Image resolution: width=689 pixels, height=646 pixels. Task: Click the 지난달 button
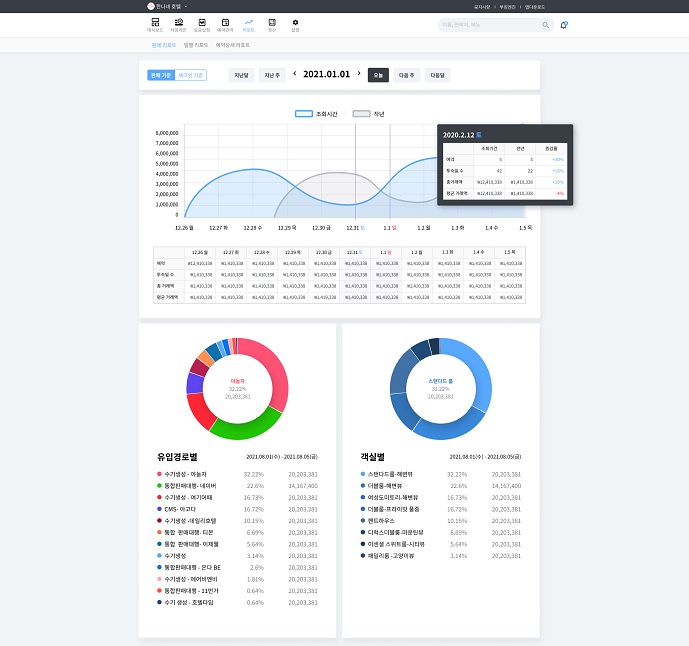point(241,75)
